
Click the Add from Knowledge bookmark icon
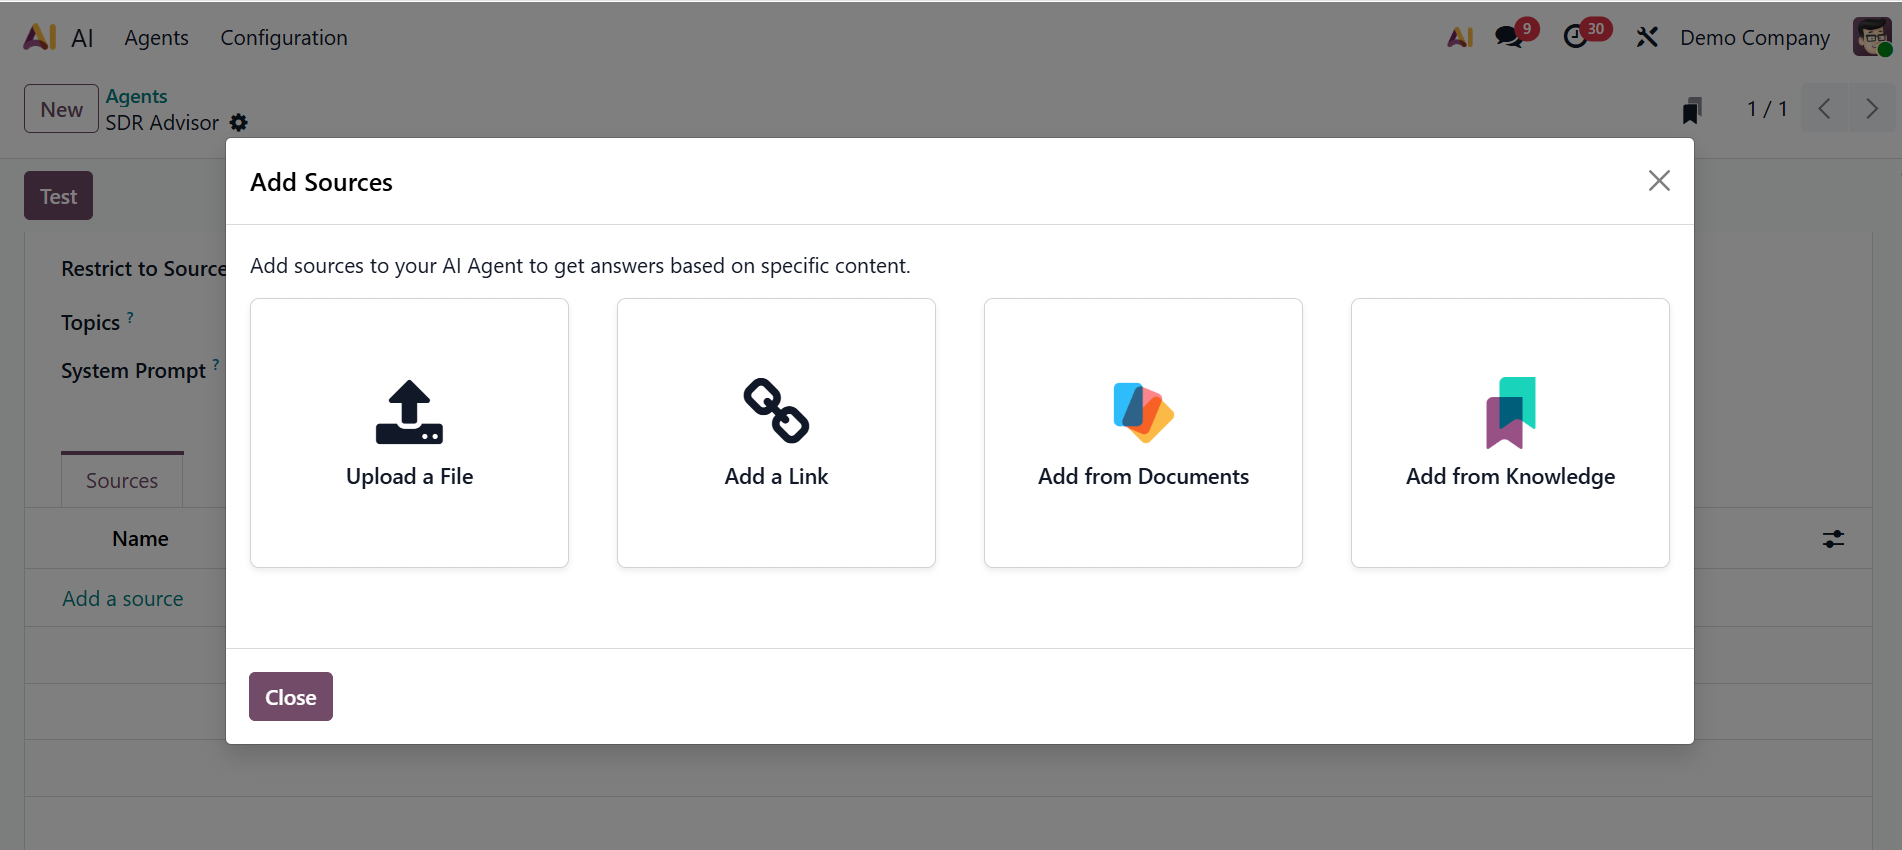[x=1510, y=412]
